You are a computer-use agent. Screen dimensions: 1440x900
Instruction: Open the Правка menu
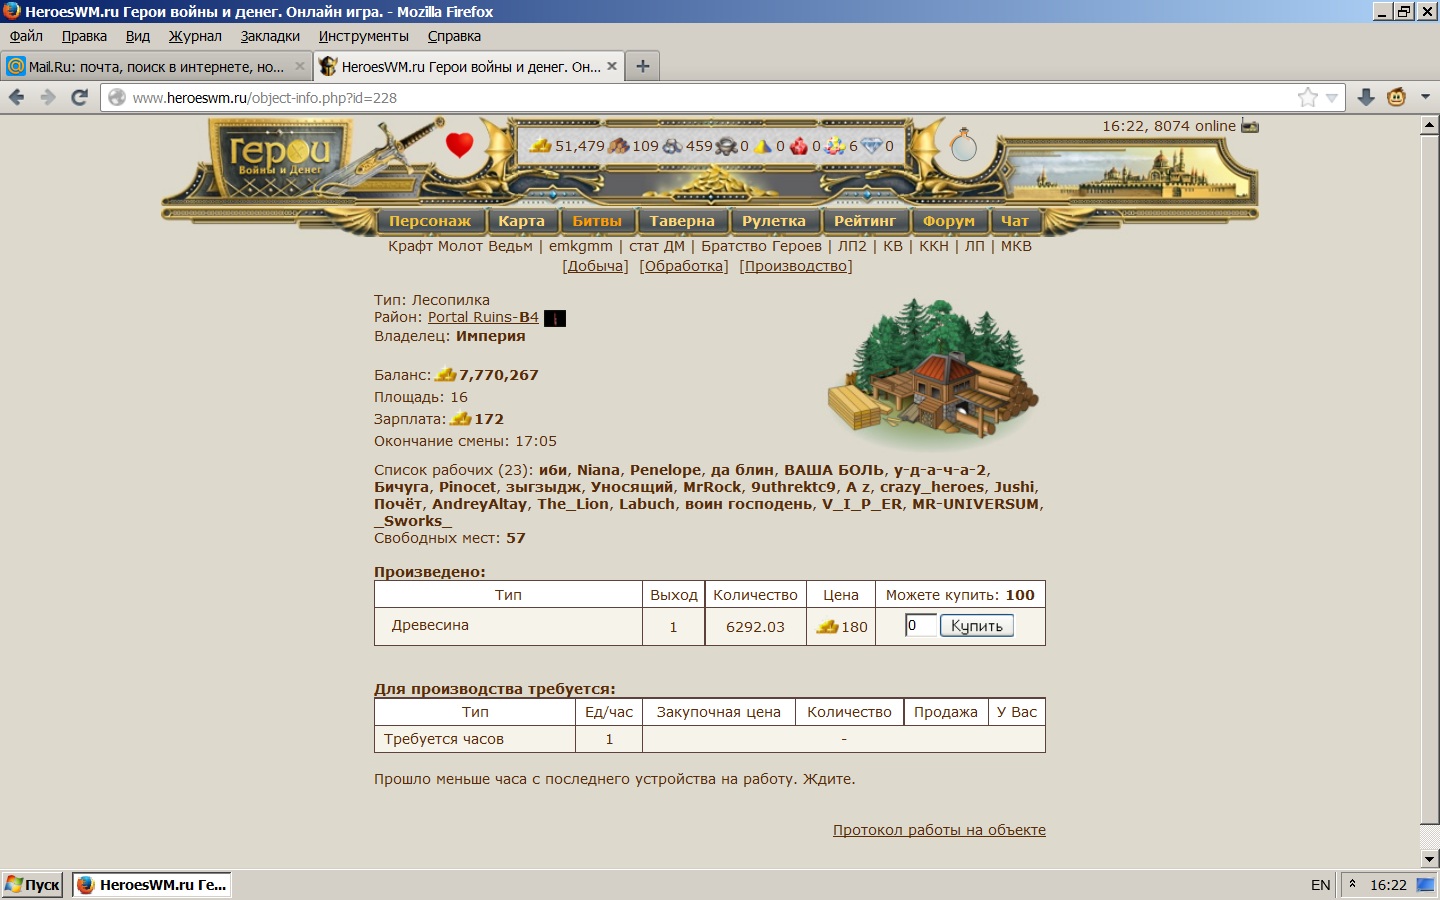84,36
